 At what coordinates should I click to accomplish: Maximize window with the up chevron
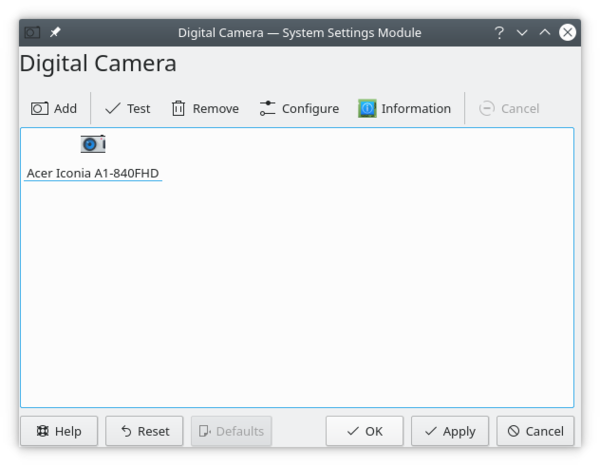[545, 32]
